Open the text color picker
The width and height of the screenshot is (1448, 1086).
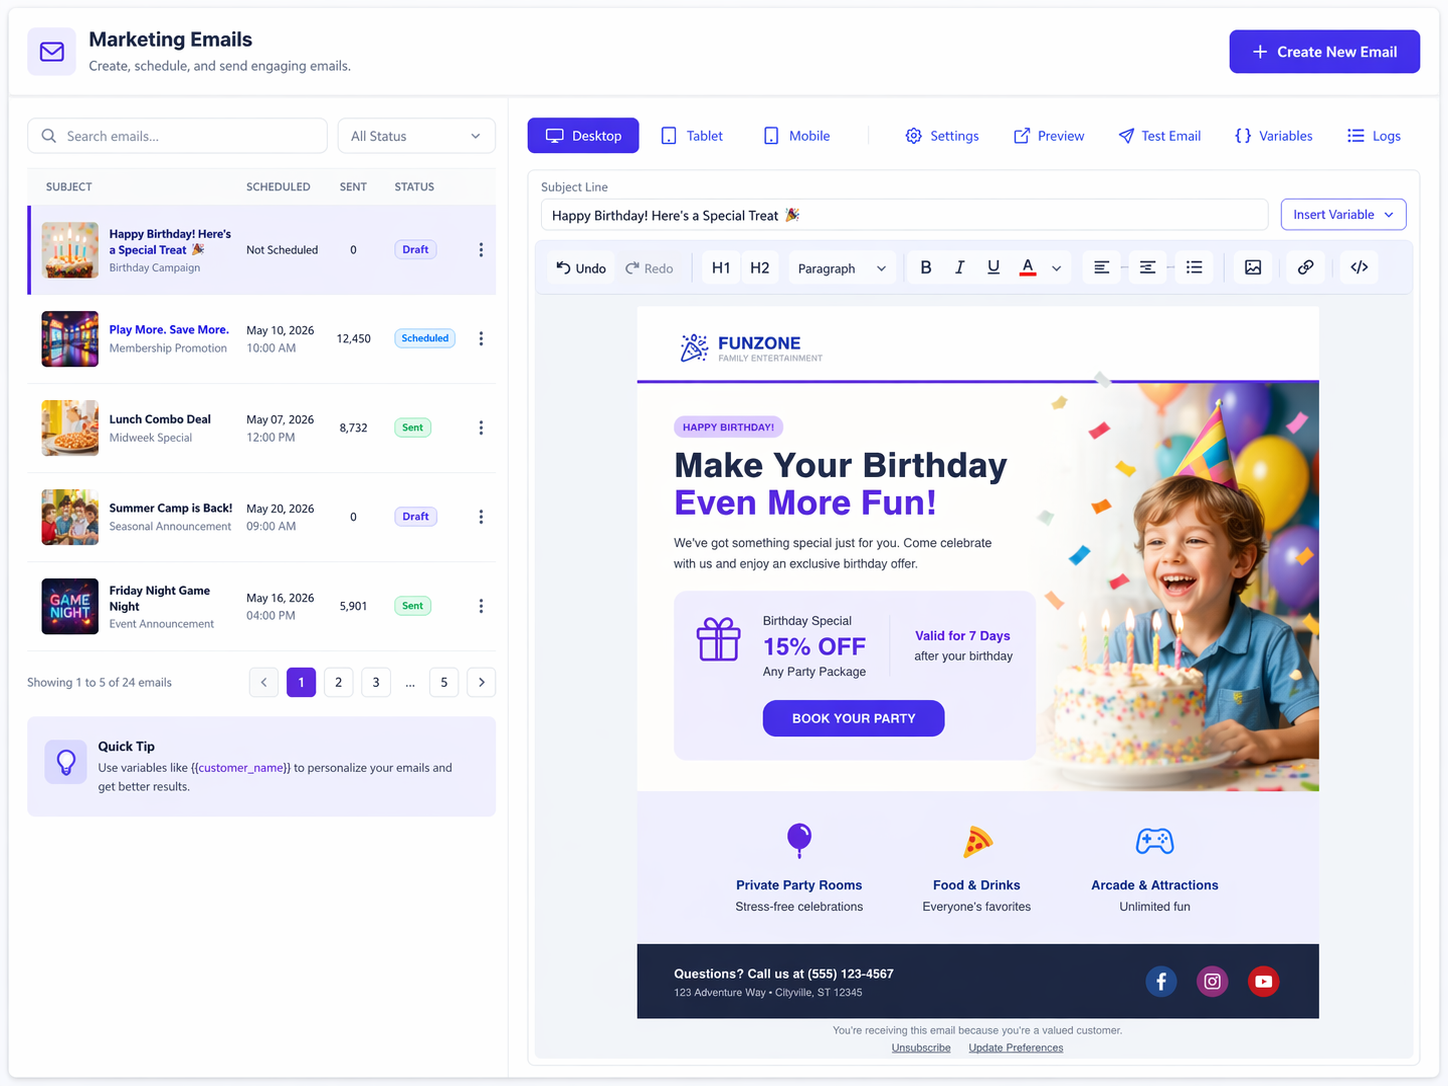pos(1027,267)
